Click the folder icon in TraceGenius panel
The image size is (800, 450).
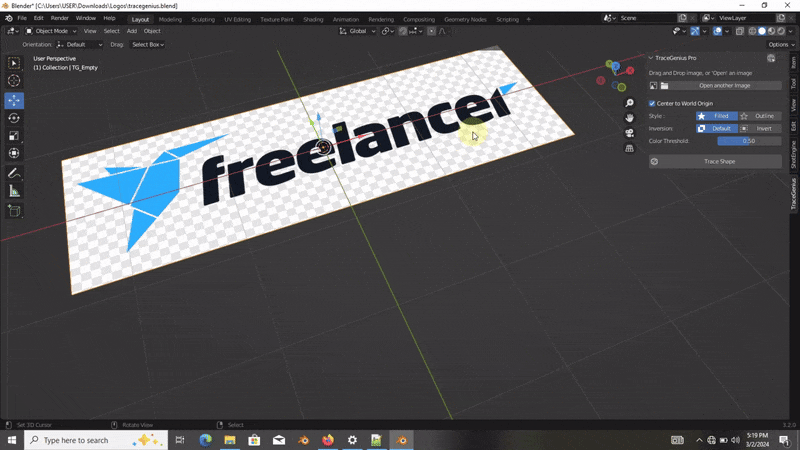[664, 86]
